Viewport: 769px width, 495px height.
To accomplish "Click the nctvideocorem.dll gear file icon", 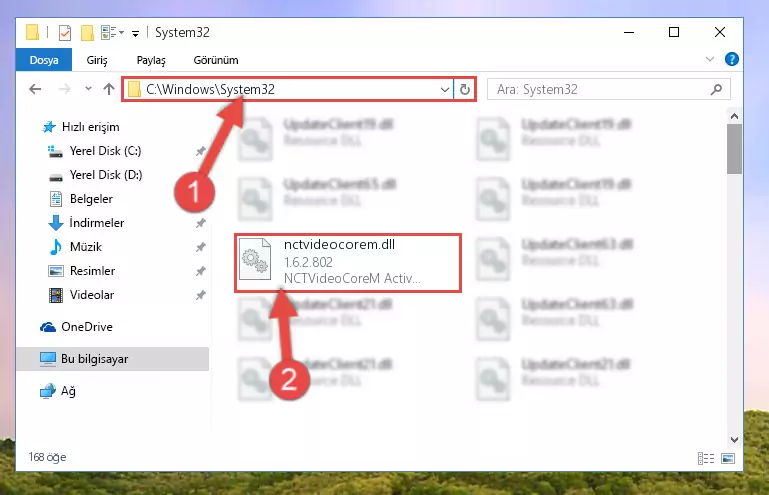I will coord(255,260).
